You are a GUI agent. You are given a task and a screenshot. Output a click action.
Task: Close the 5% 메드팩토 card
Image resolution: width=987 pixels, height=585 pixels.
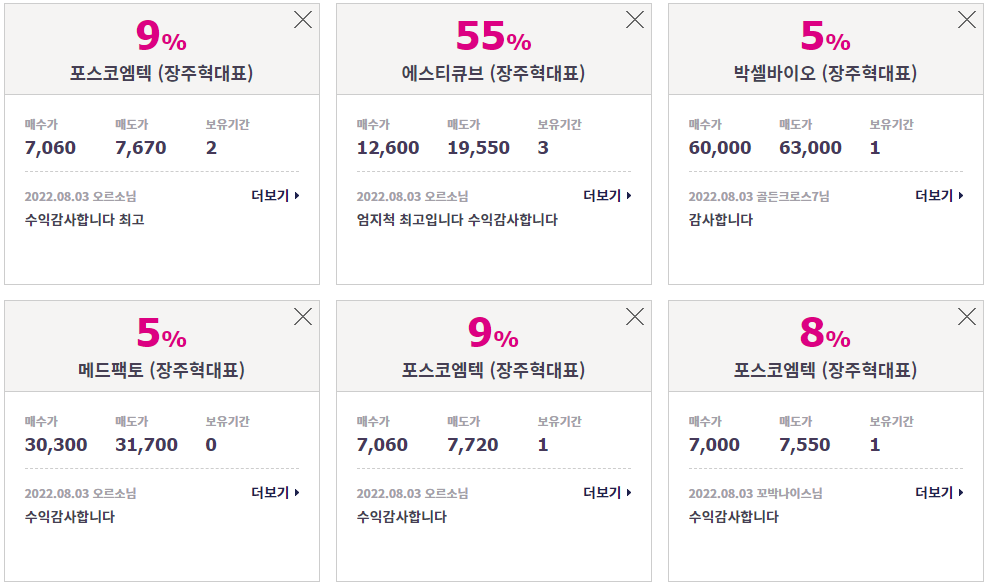(303, 317)
